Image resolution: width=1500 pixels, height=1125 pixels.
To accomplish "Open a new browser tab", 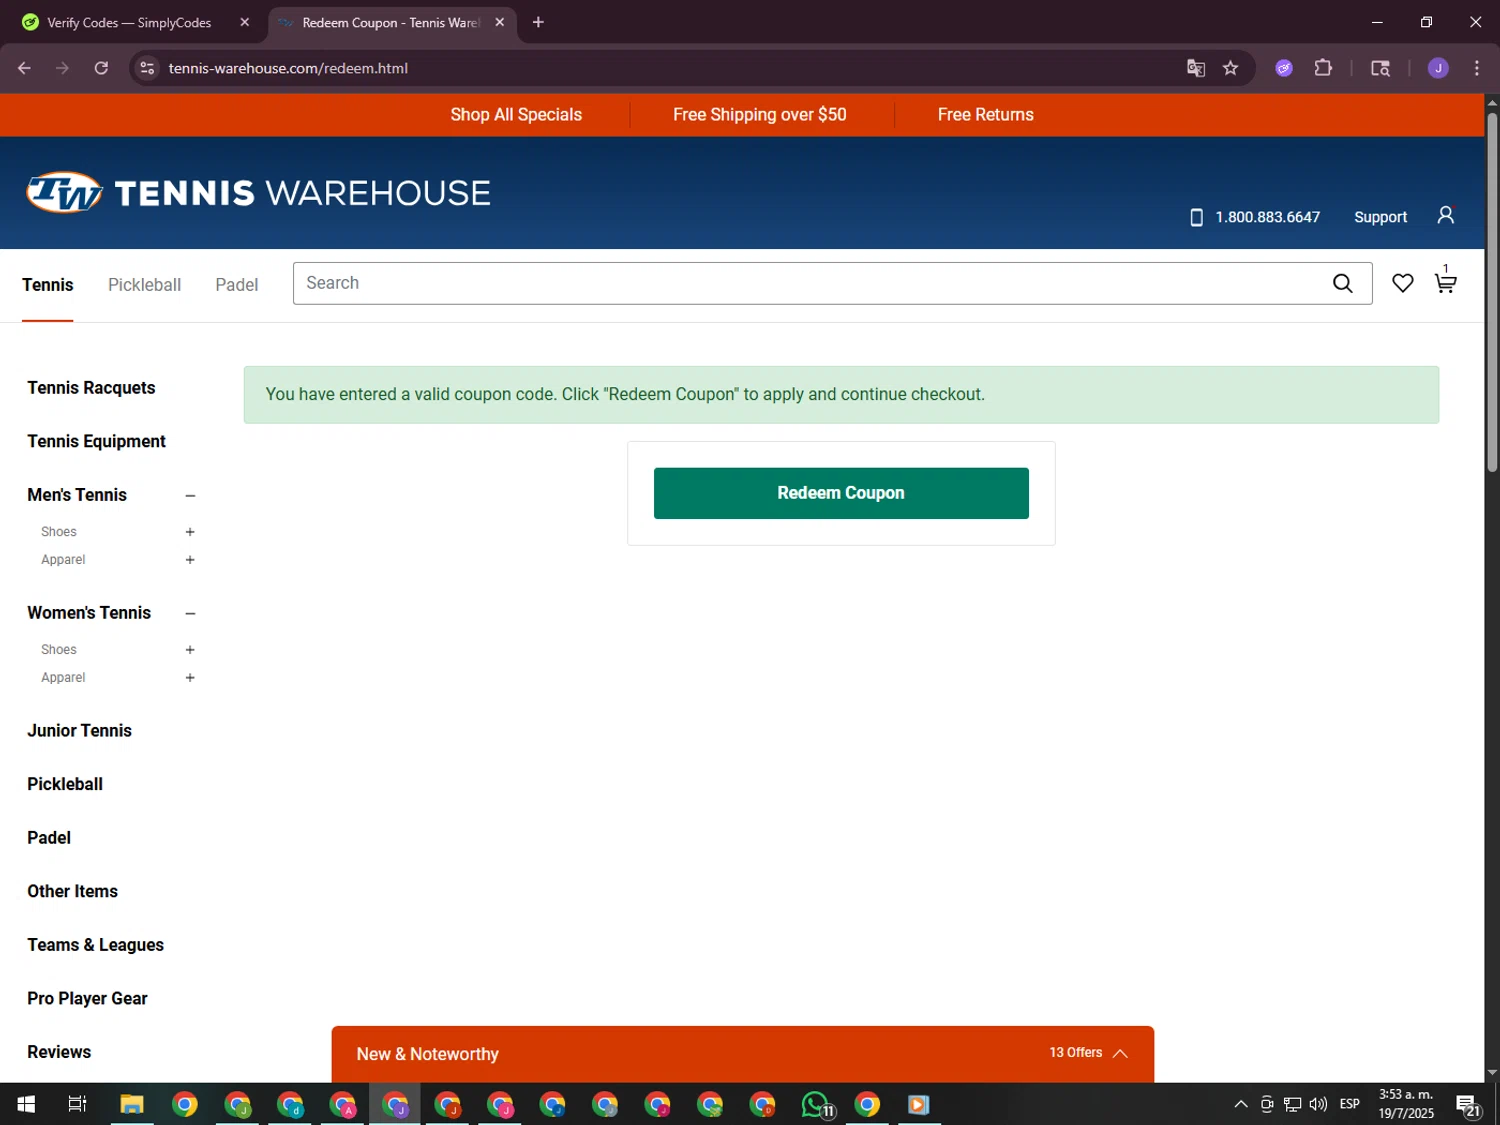I will coord(538,22).
